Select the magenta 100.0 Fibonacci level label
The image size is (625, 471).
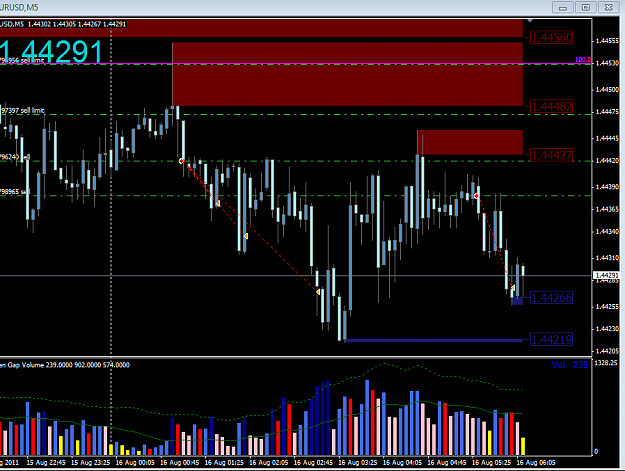click(583, 60)
